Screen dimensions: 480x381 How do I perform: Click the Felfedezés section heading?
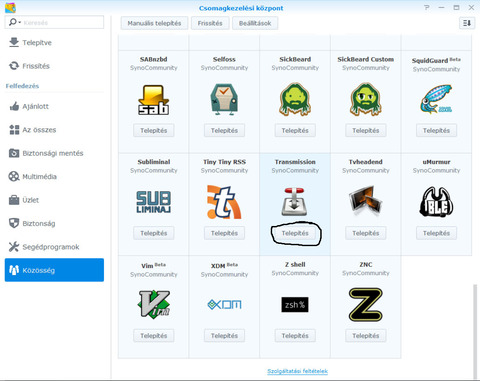coord(22,86)
